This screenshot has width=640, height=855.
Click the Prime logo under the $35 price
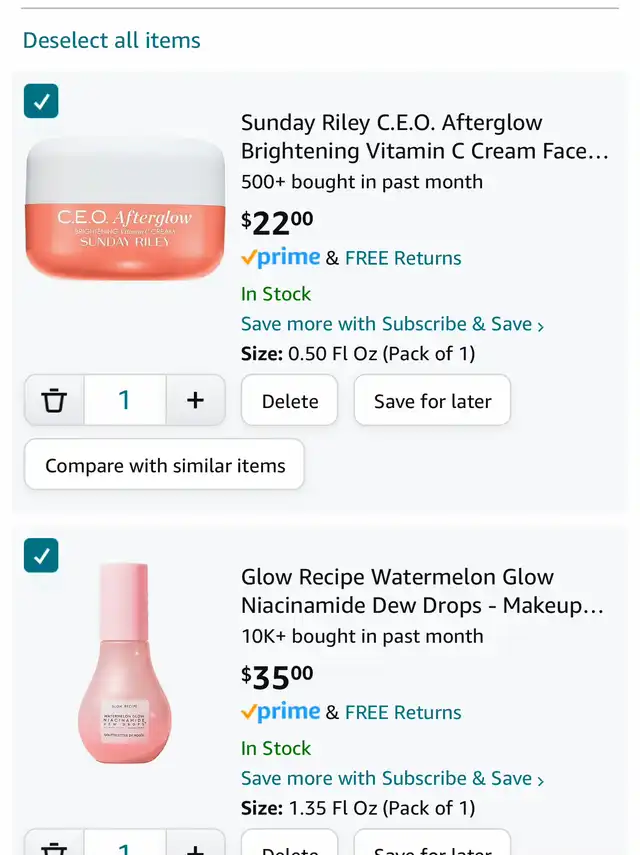click(x=281, y=712)
